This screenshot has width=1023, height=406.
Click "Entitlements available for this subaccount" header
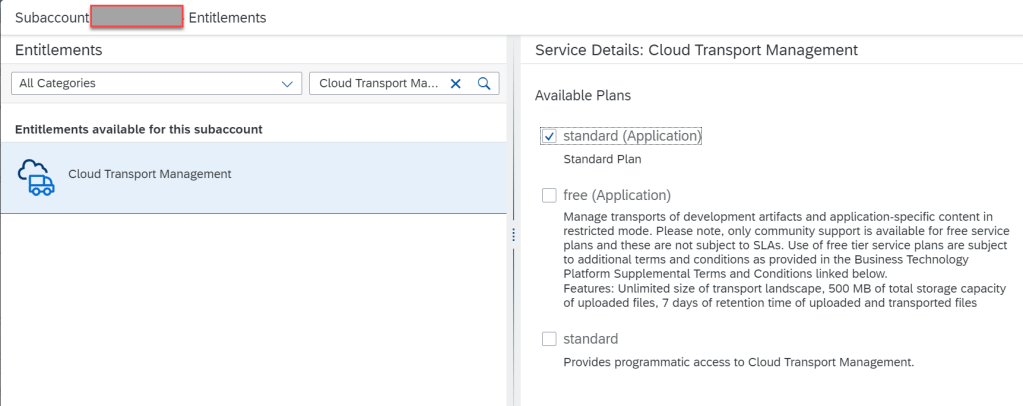139,130
